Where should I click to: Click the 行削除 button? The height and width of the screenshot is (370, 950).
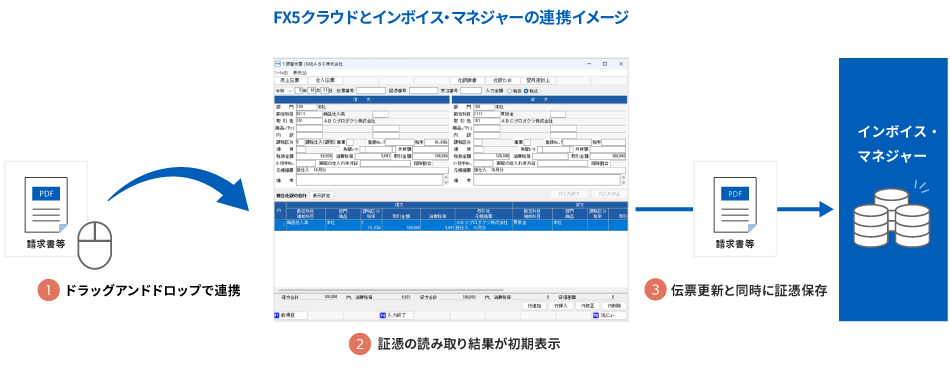[614, 306]
